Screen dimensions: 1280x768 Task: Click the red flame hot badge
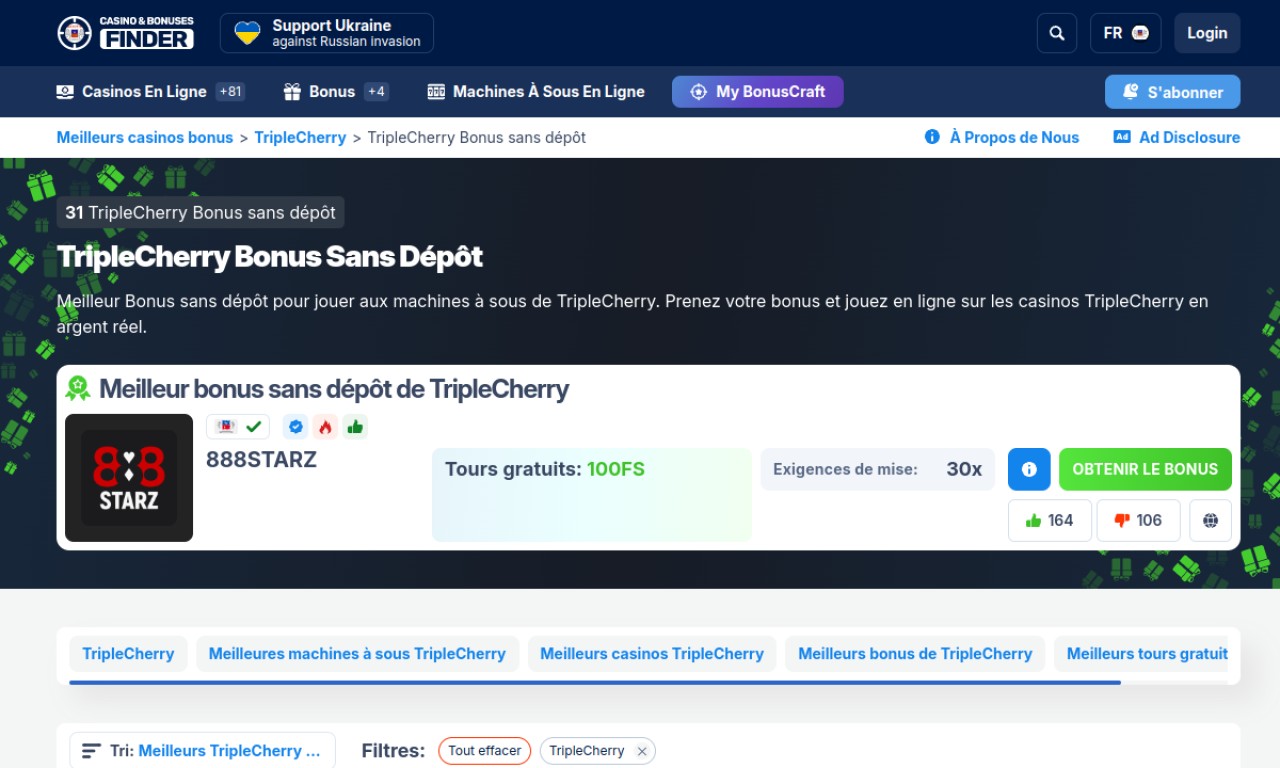pos(325,427)
